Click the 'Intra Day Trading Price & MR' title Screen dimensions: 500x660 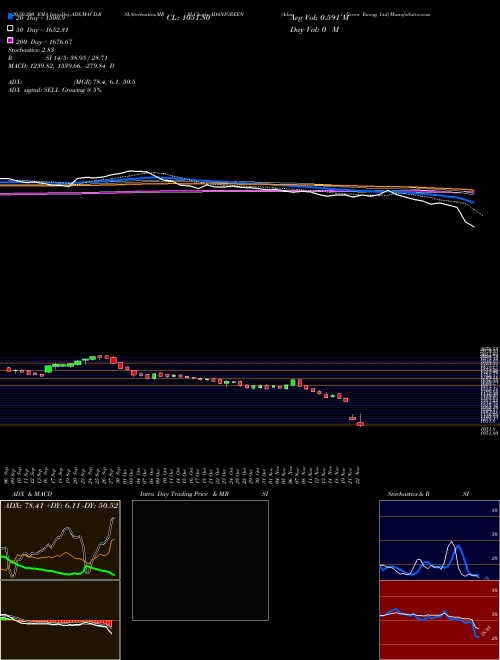pos(185,494)
